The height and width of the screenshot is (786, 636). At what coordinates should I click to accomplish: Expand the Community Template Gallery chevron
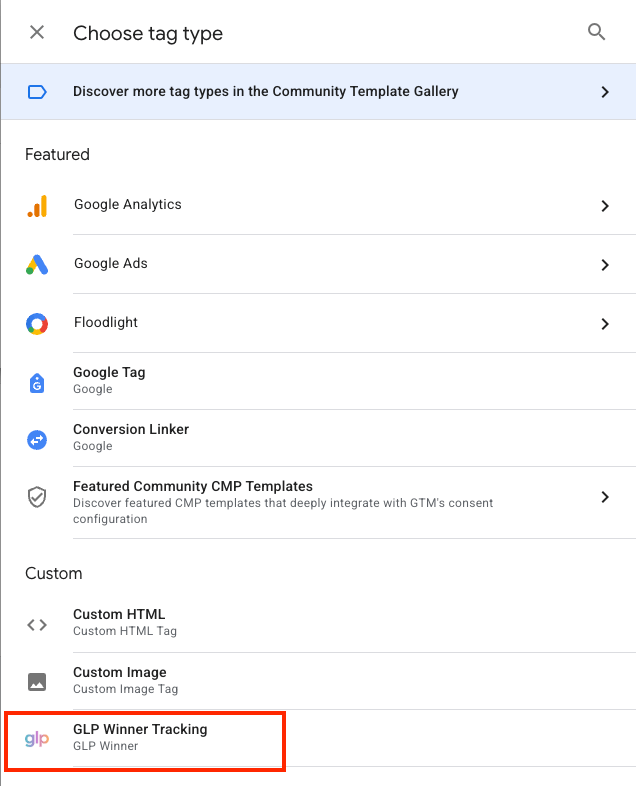(x=604, y=92)
